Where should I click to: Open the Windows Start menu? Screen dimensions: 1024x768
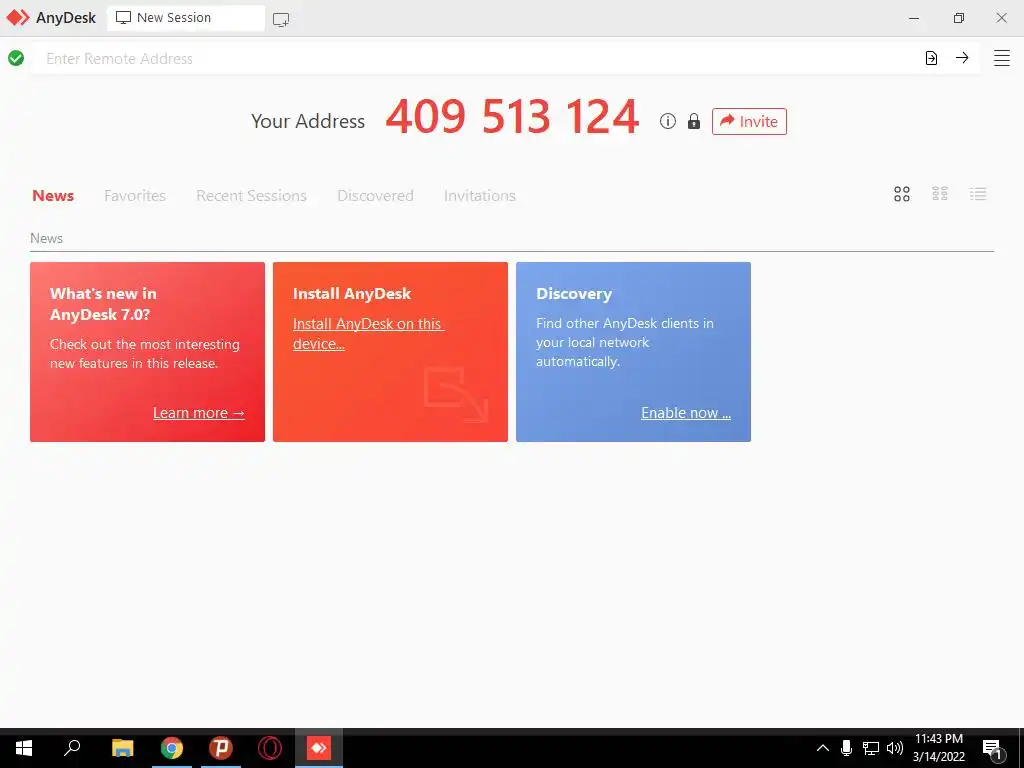click(24, 748)
